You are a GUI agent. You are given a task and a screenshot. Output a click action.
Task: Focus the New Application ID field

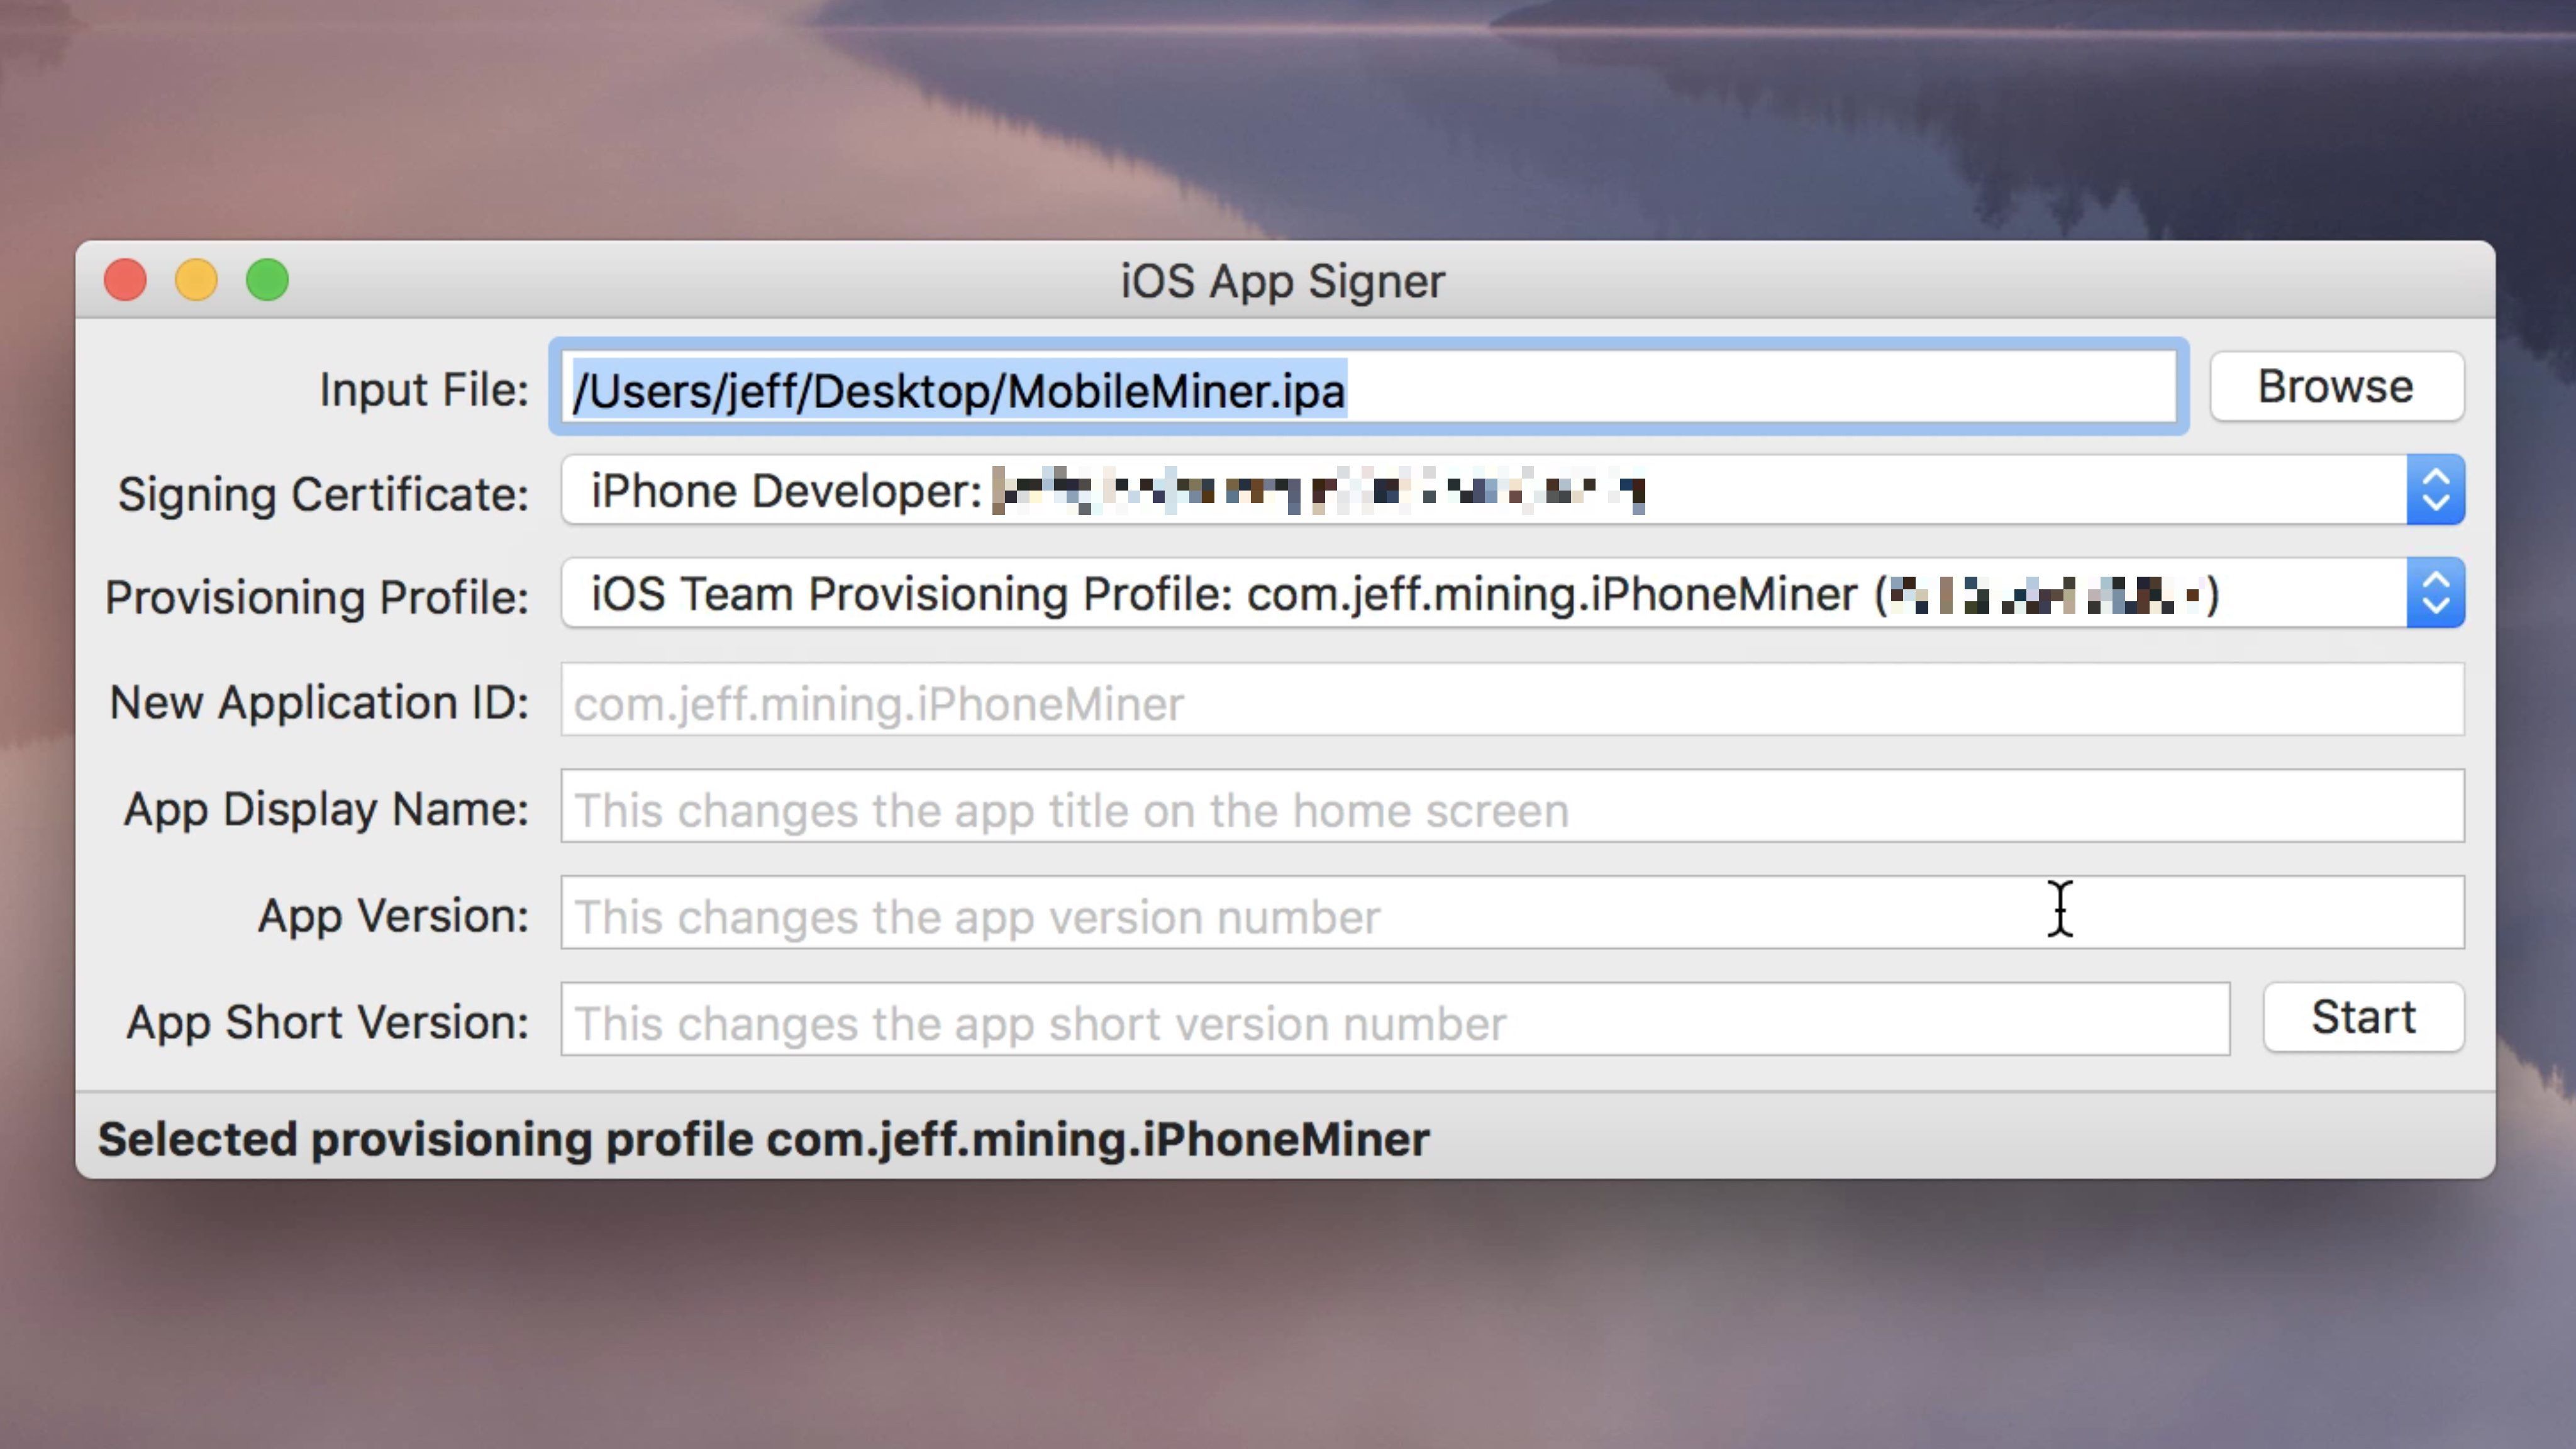click(x=1512, y=700)
